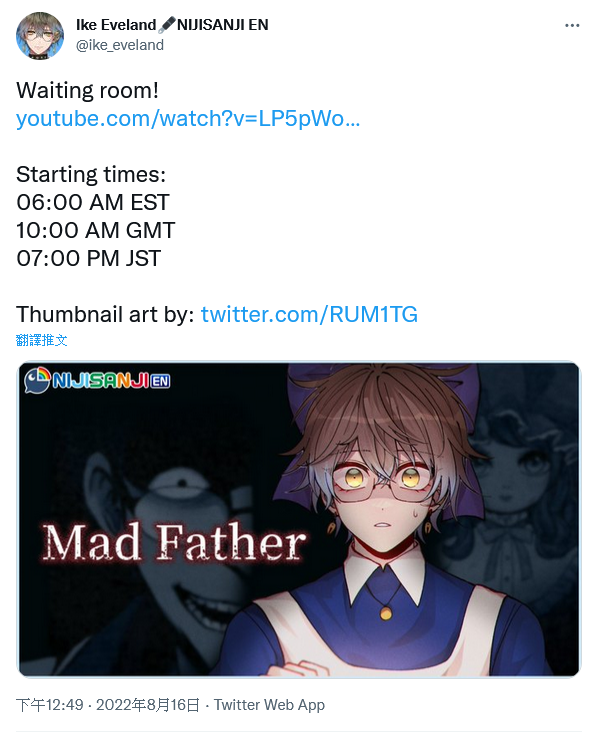Click Ike Eveland's profile avatar

[40, 35]
